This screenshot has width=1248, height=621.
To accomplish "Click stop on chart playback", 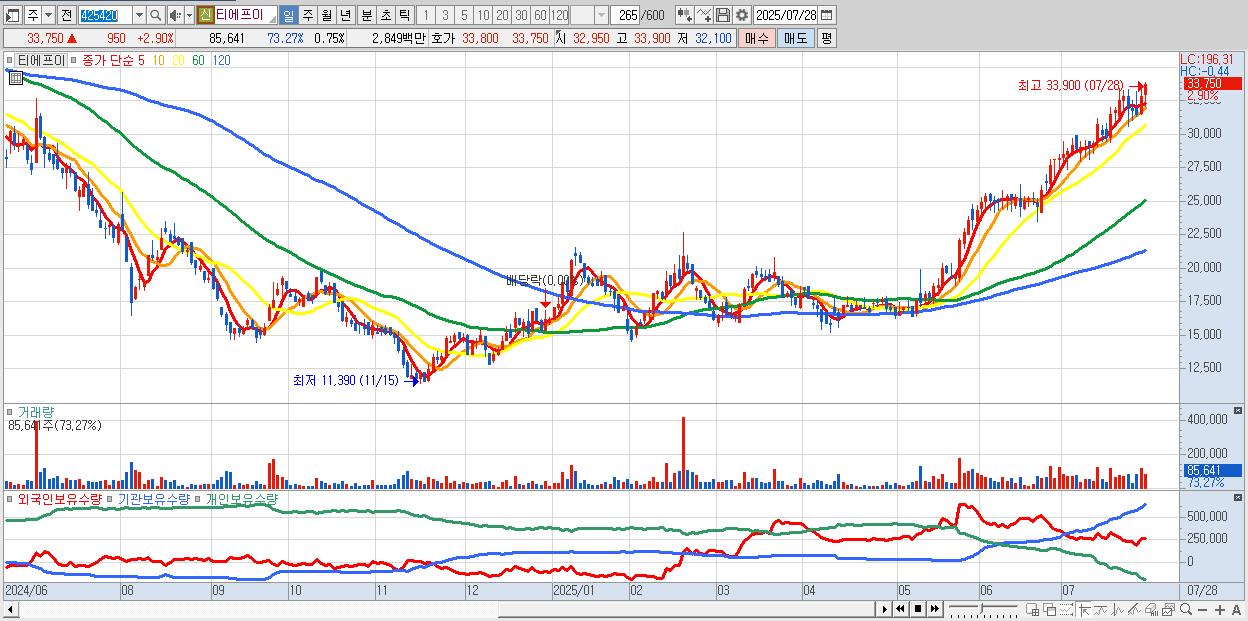I will (x=918, y=609).
